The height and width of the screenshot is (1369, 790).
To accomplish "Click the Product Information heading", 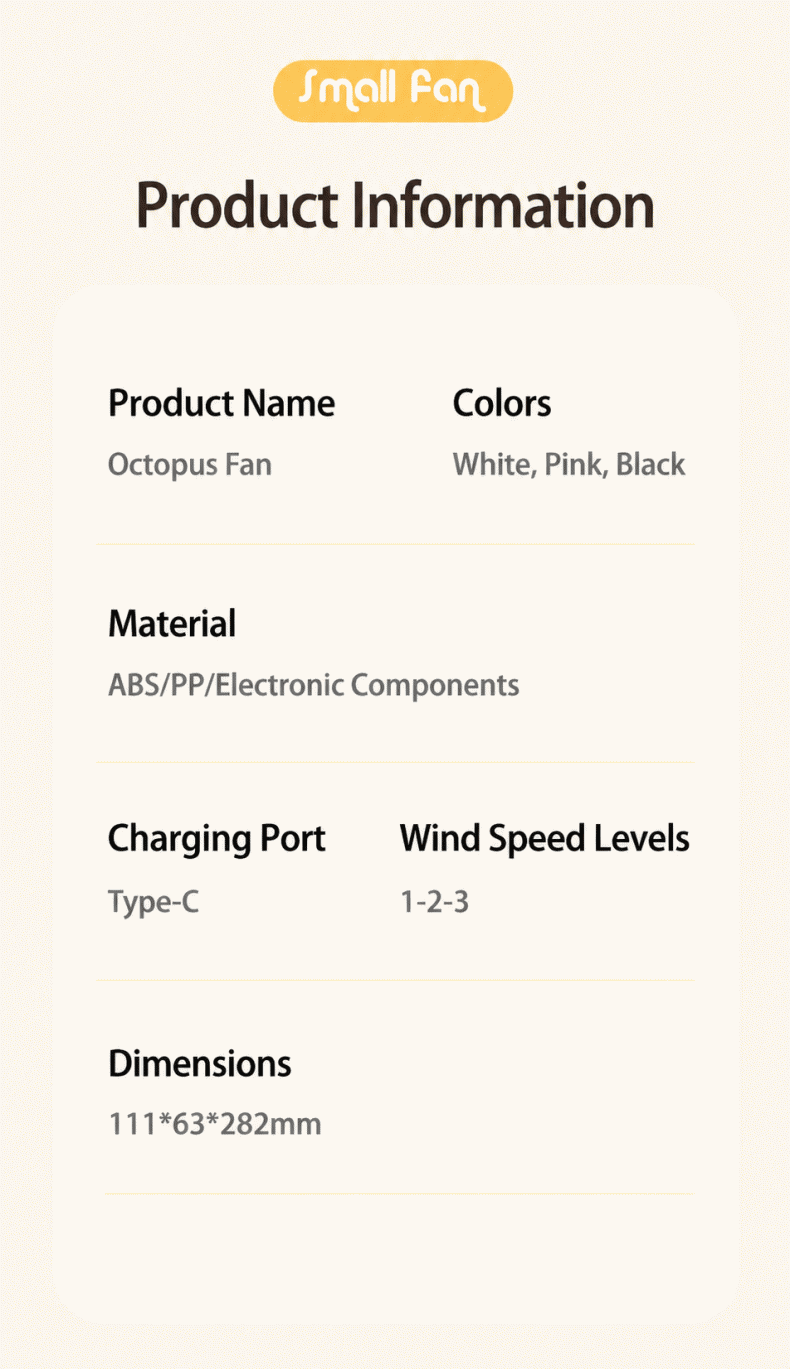I will pos(395,206).
